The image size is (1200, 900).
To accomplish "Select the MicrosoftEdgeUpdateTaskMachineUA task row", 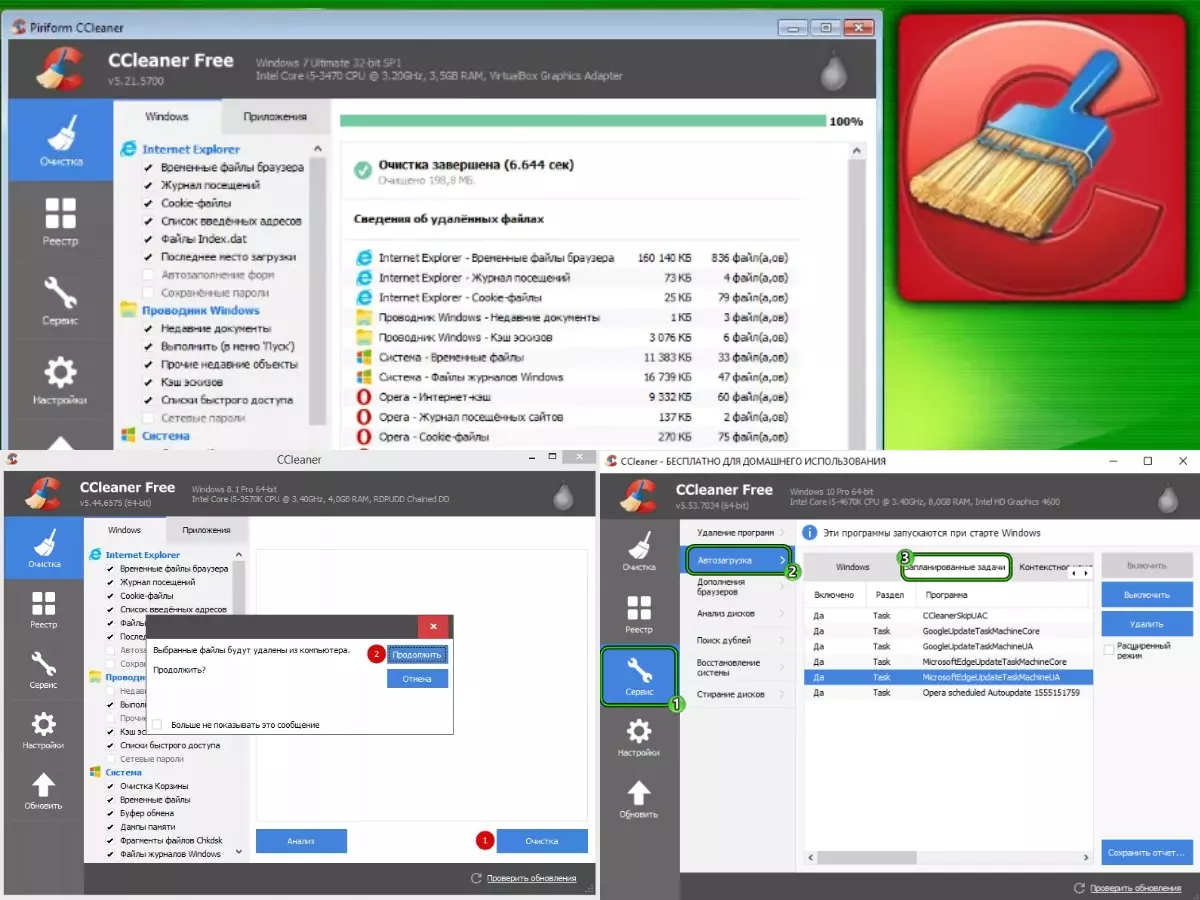I will point(950,675).
